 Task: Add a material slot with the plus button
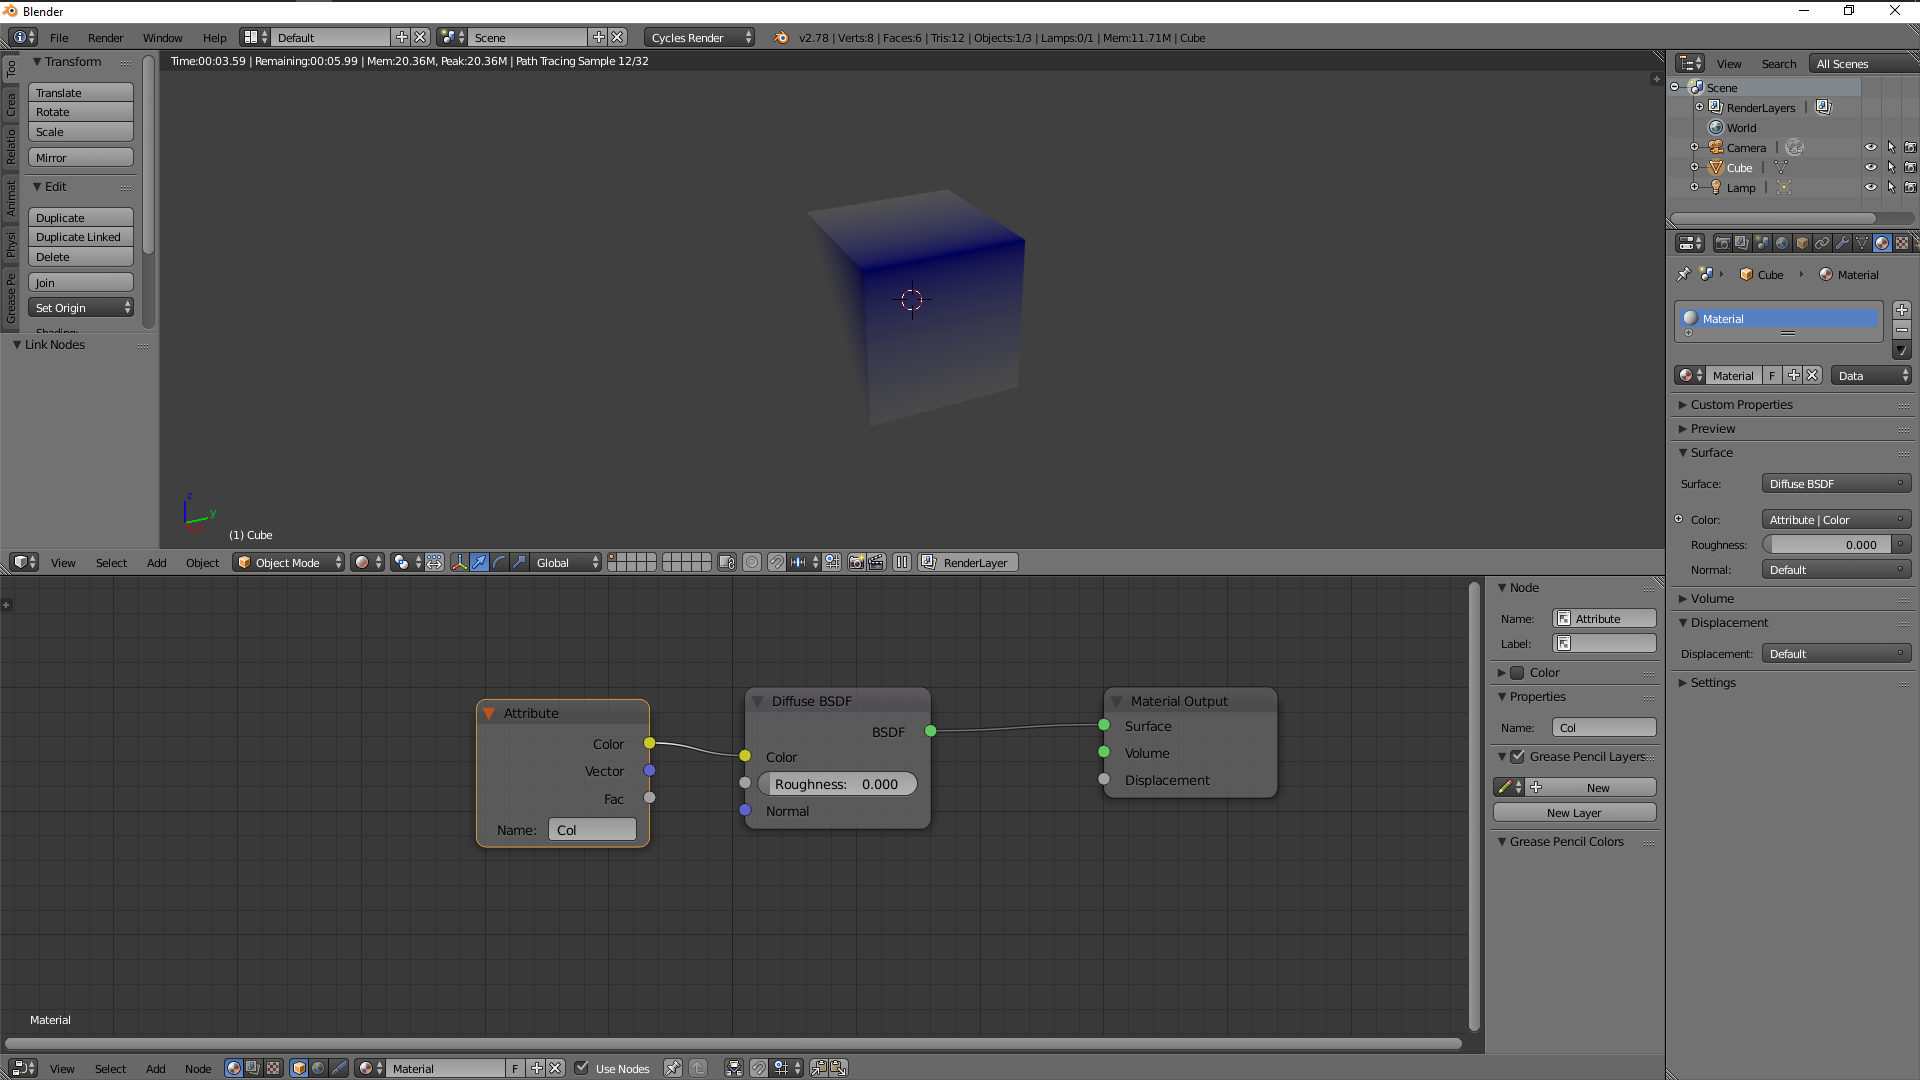[x=1902, y=310]
